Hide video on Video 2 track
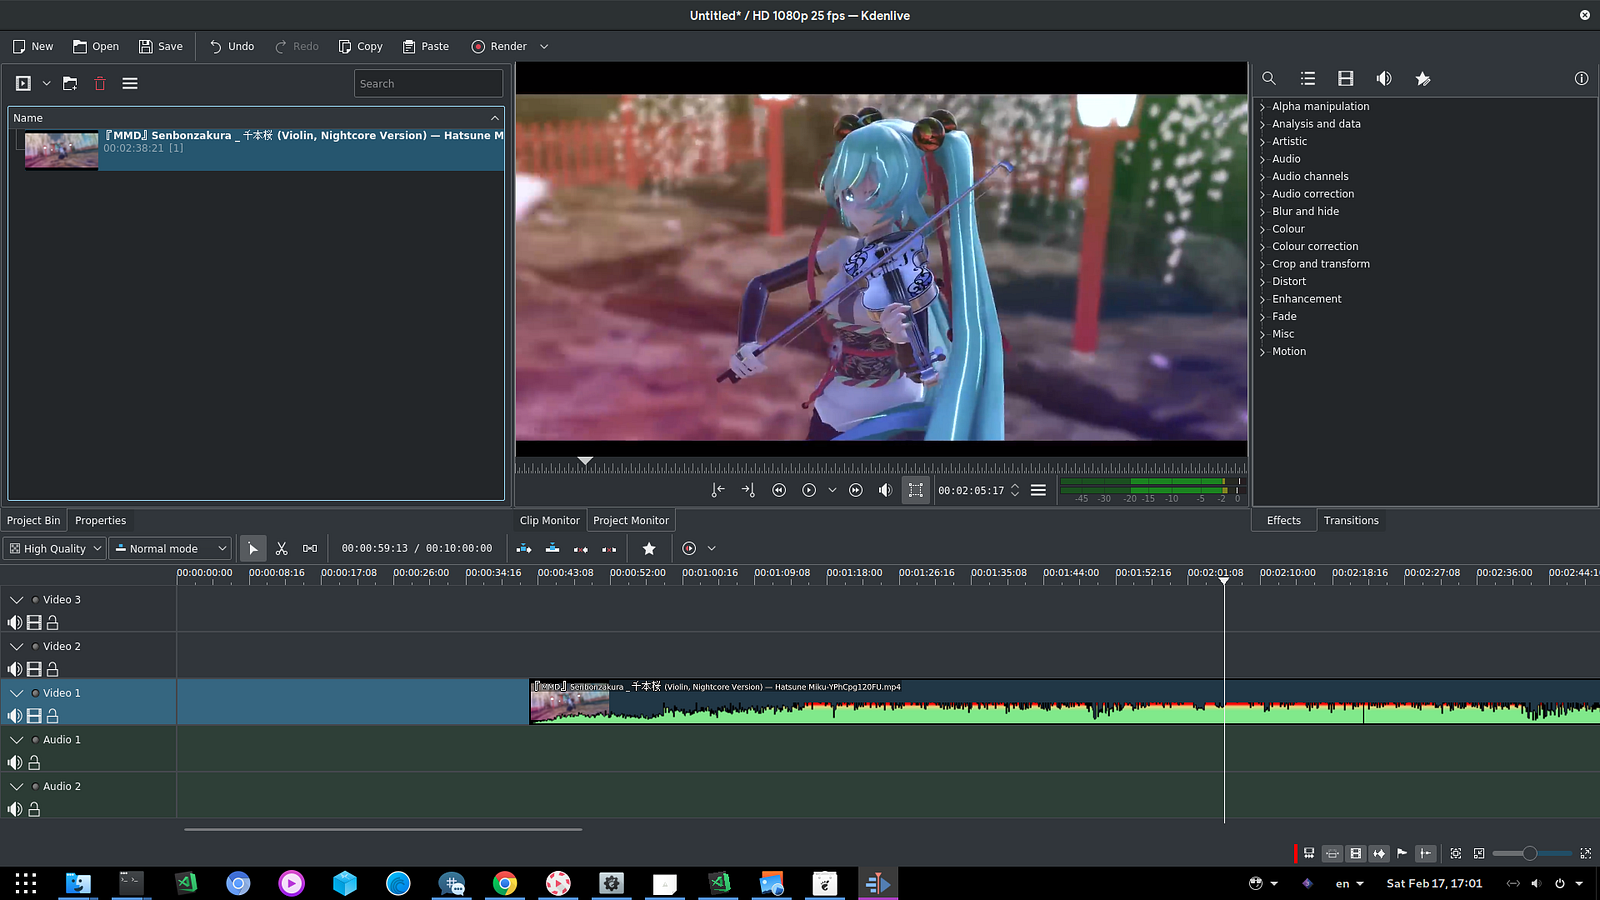 [x=34, y=669]
